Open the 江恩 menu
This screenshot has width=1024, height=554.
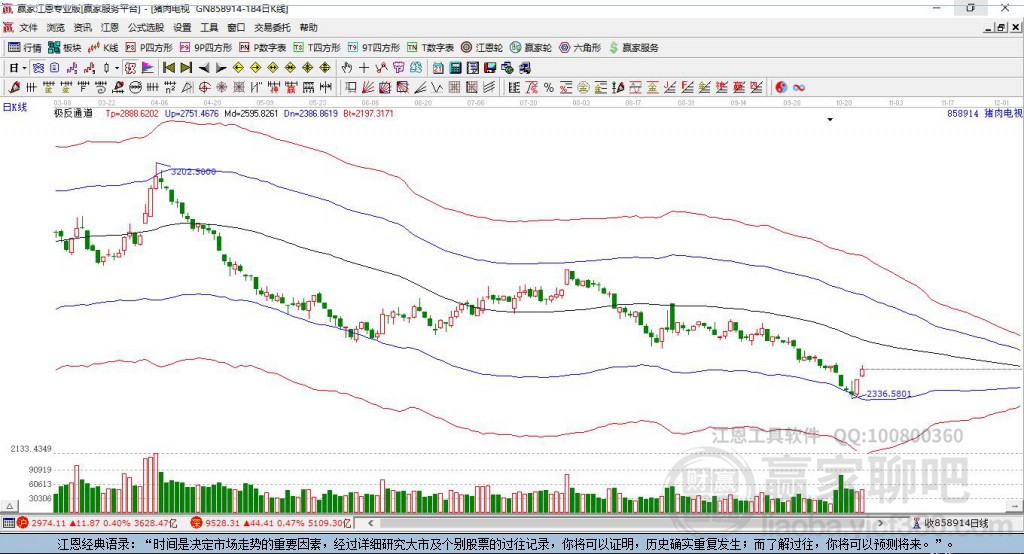pyautogui.click(x=110, y=27)
